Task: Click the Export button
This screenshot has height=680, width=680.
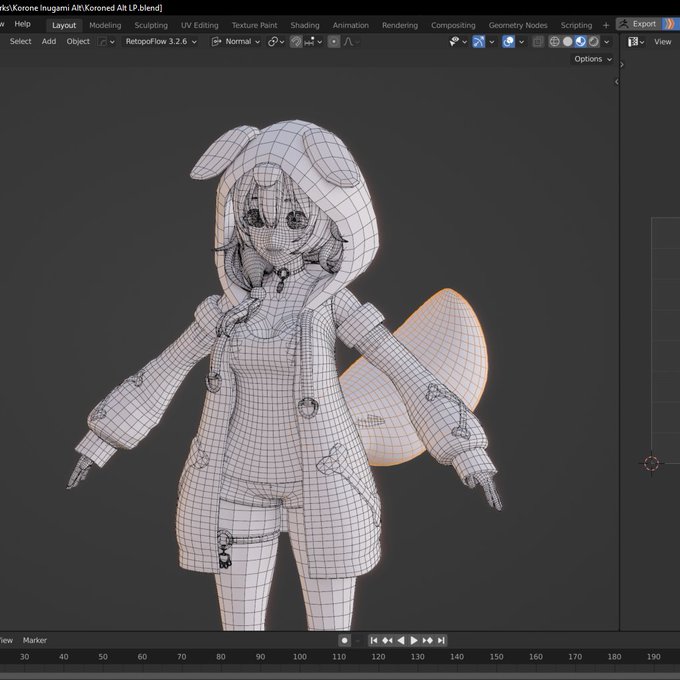Action: [x=638, y=24]
